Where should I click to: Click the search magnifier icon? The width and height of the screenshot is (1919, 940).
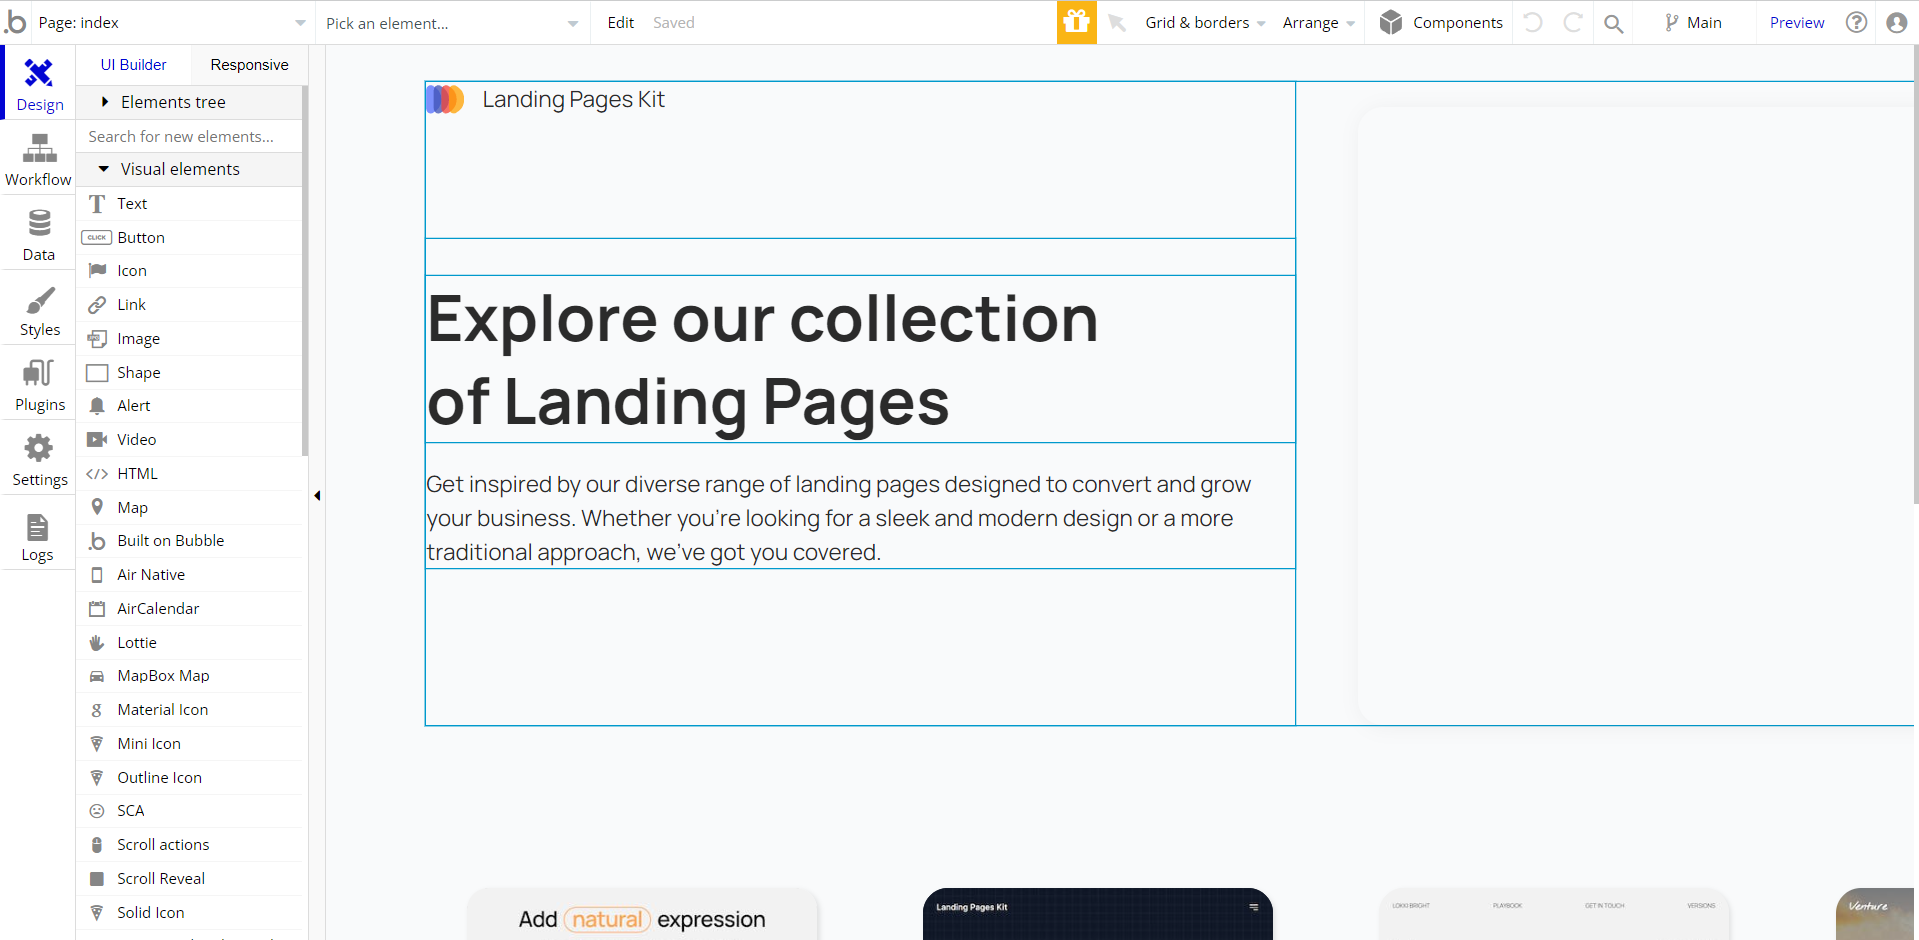[x=1613, y=23]
